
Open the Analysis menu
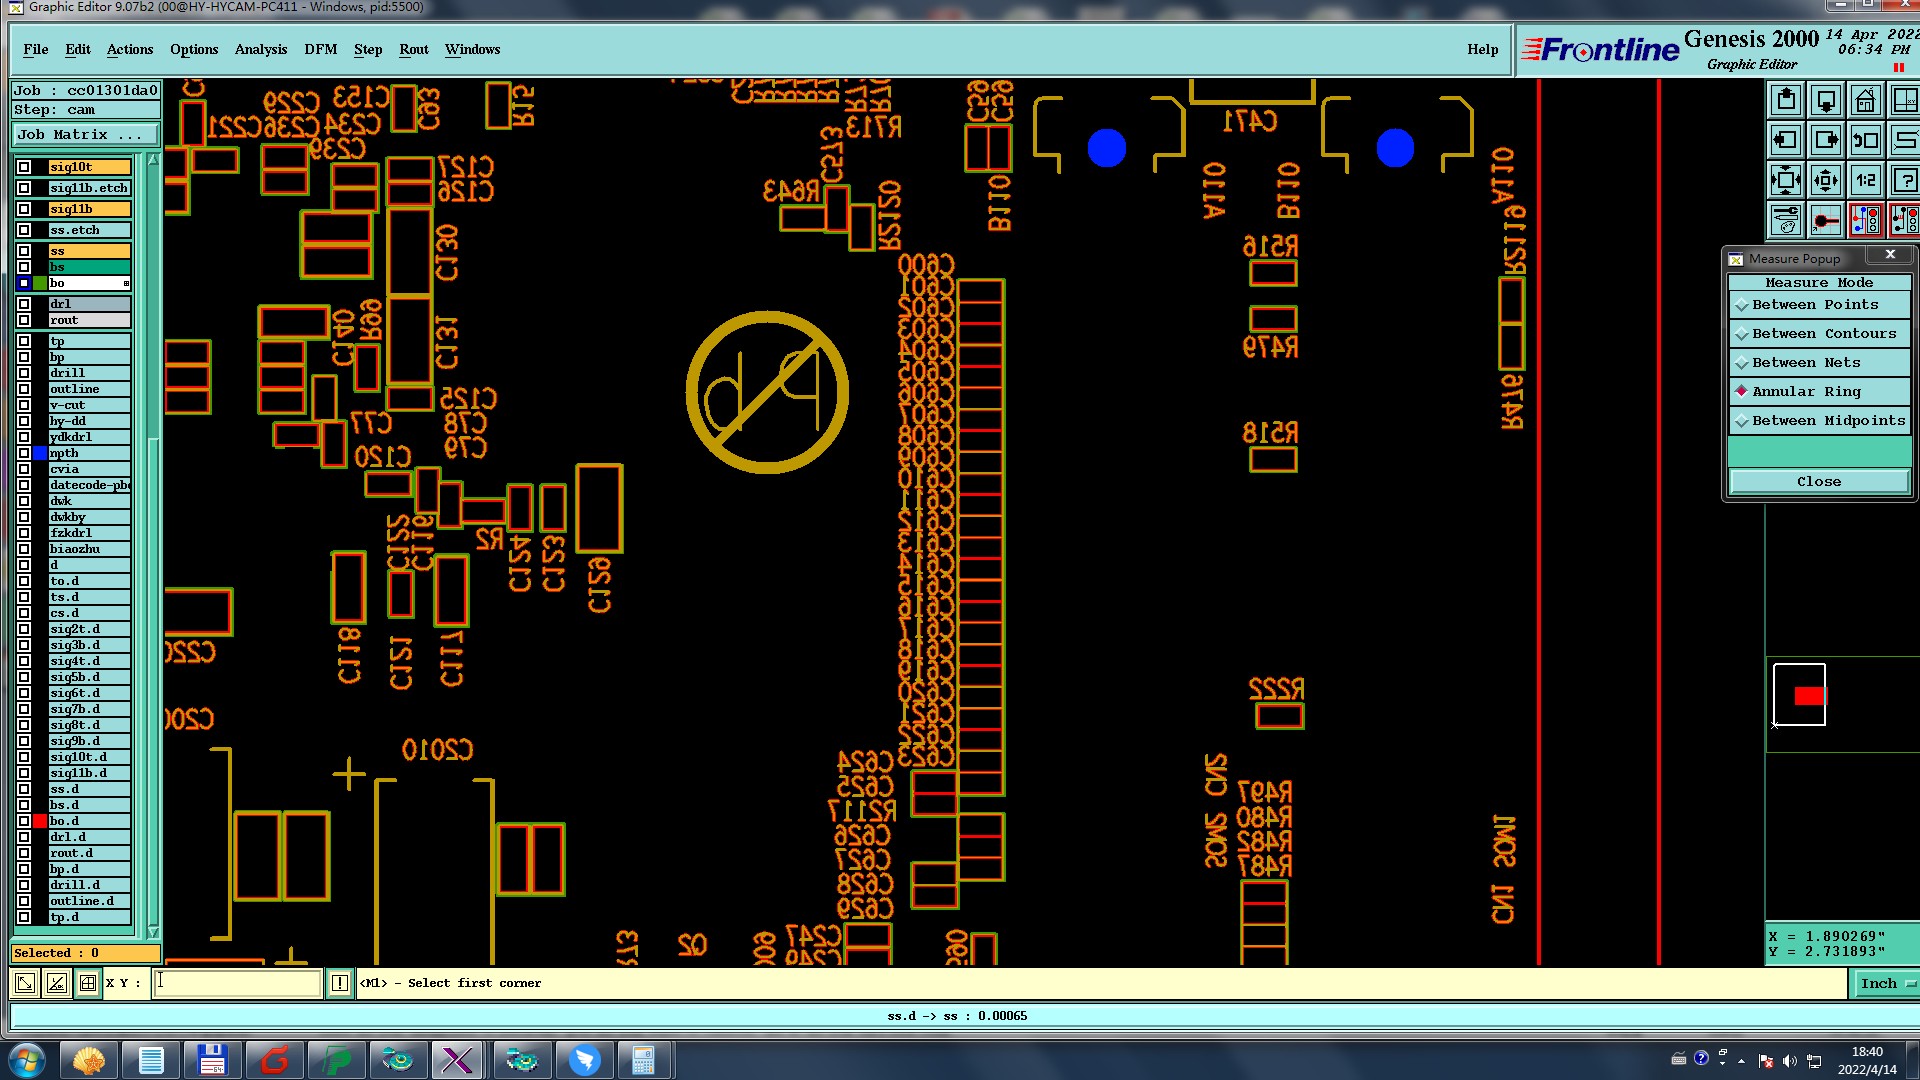click(260, 50)
